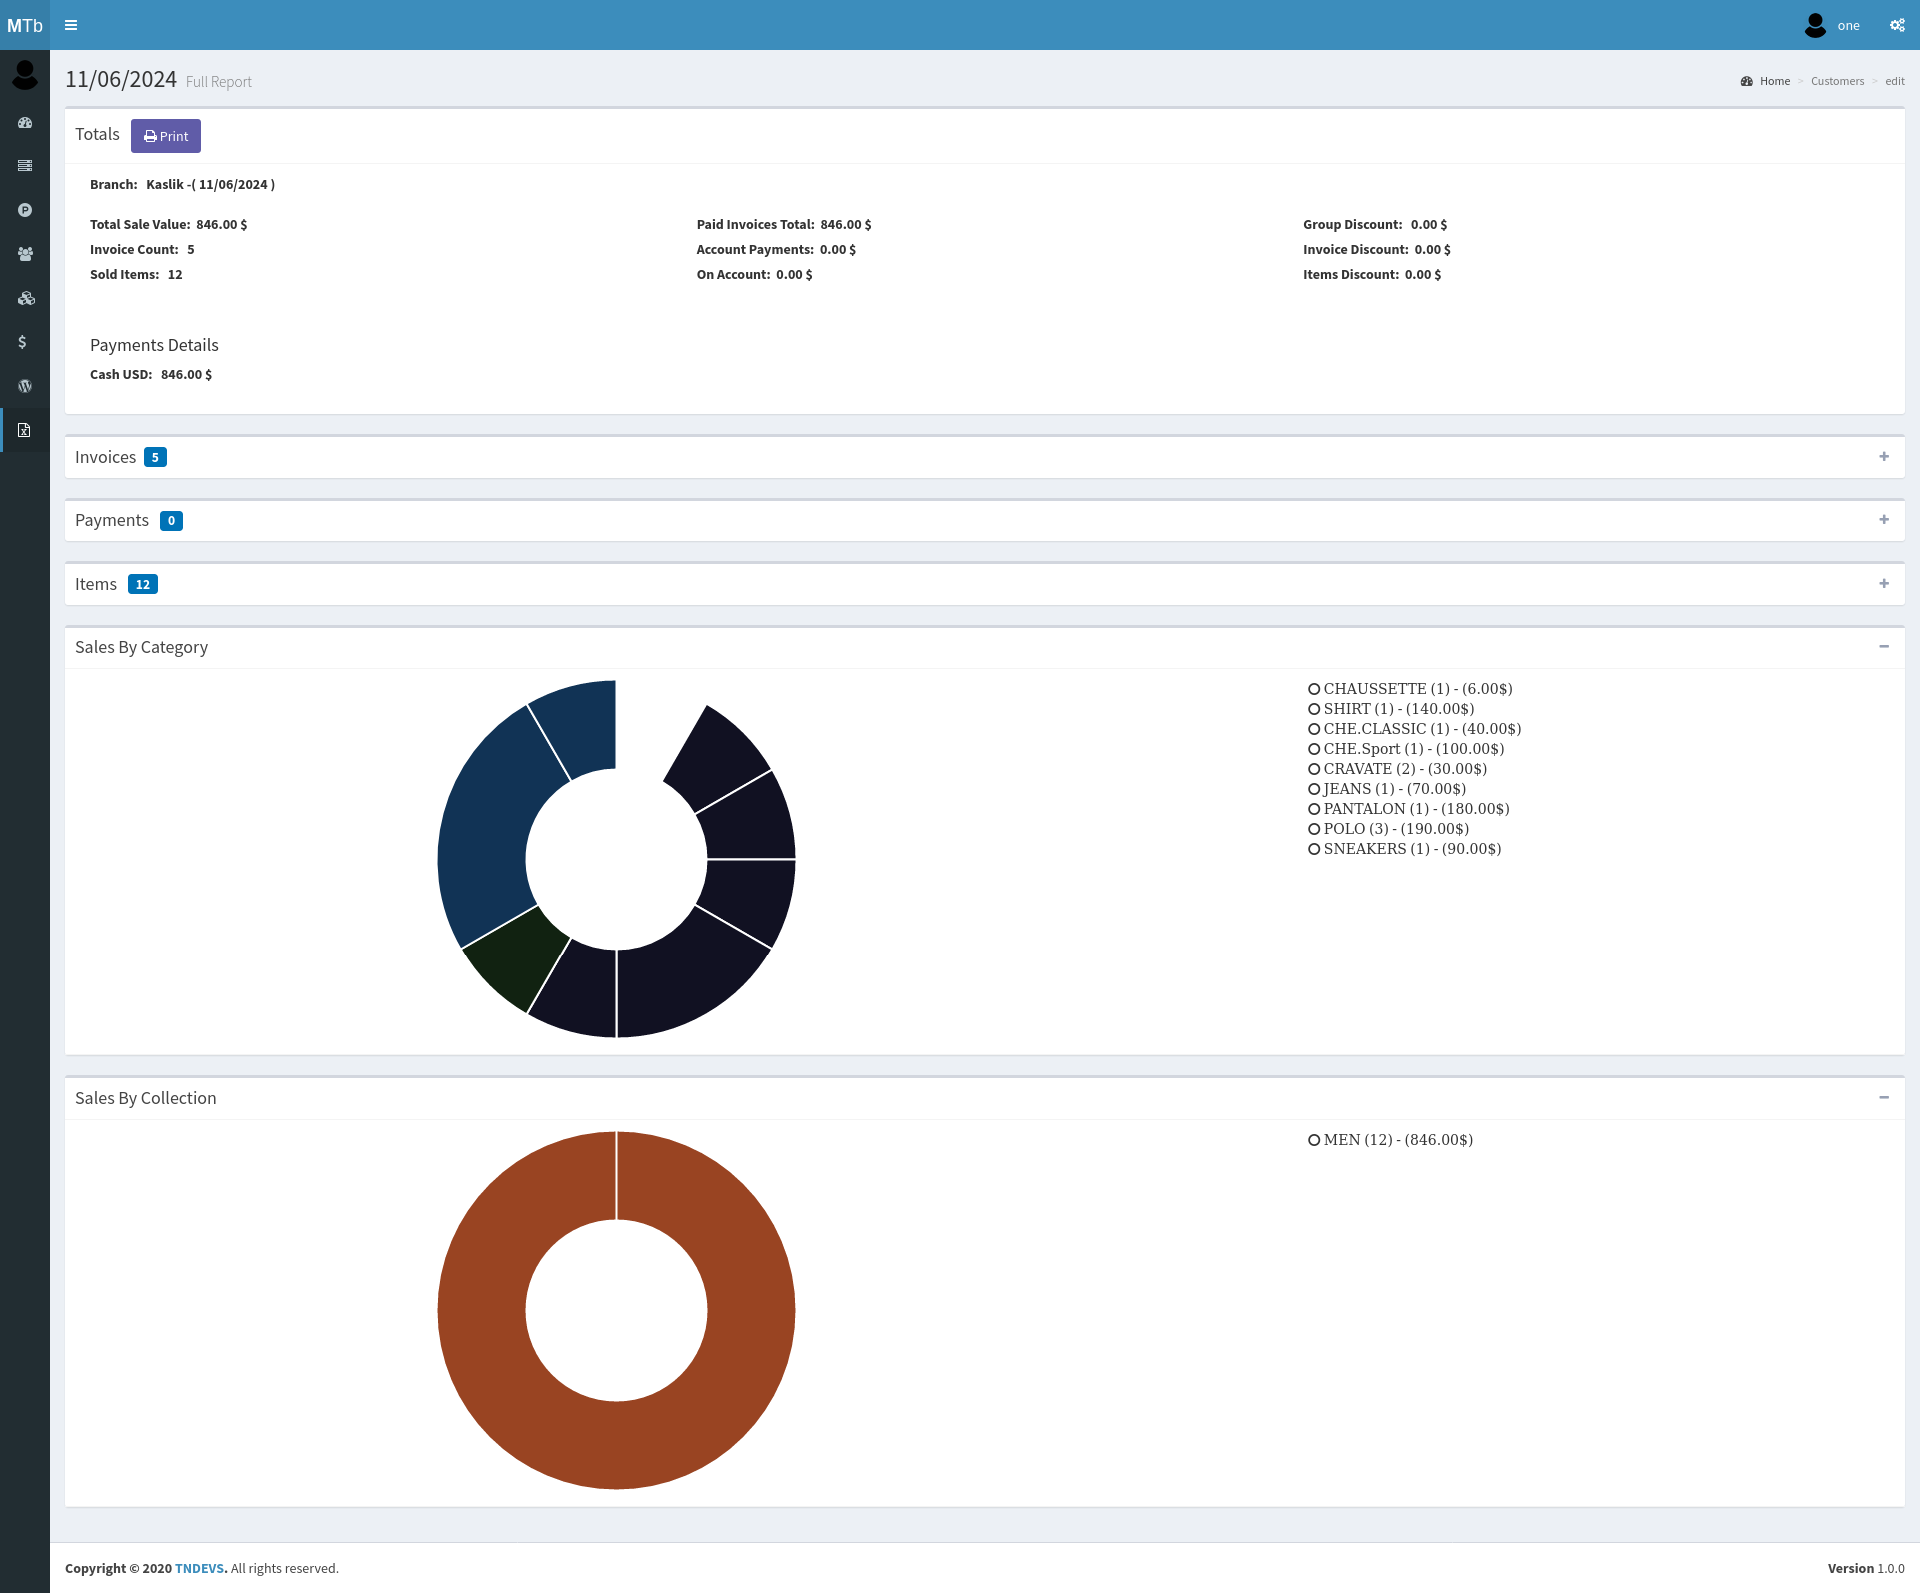Toggle CRAVATE legend entry
The height and width of the screenshot is (1594, 1920).
click(1397, 769)
